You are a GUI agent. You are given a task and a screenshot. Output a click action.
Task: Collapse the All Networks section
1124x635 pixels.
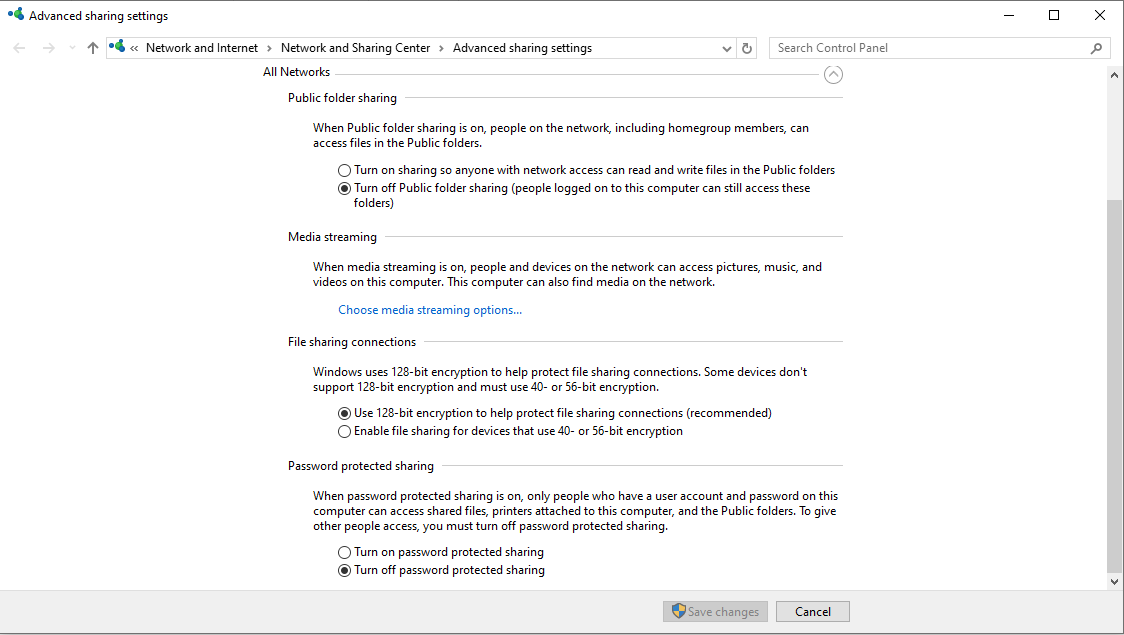[833, 75]
